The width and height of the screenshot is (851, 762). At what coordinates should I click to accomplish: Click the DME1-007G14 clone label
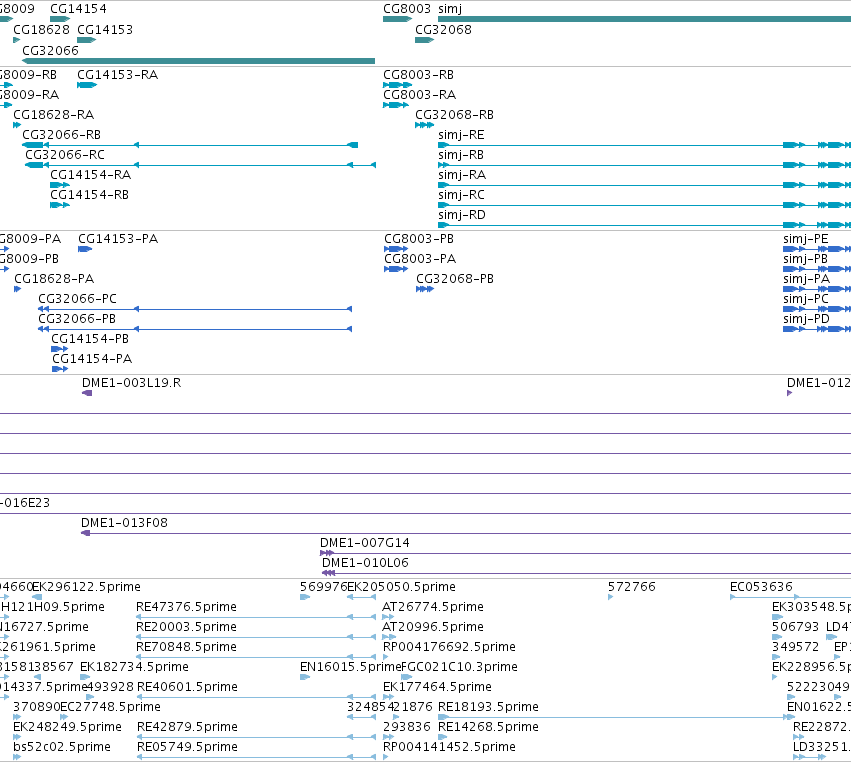365,543
